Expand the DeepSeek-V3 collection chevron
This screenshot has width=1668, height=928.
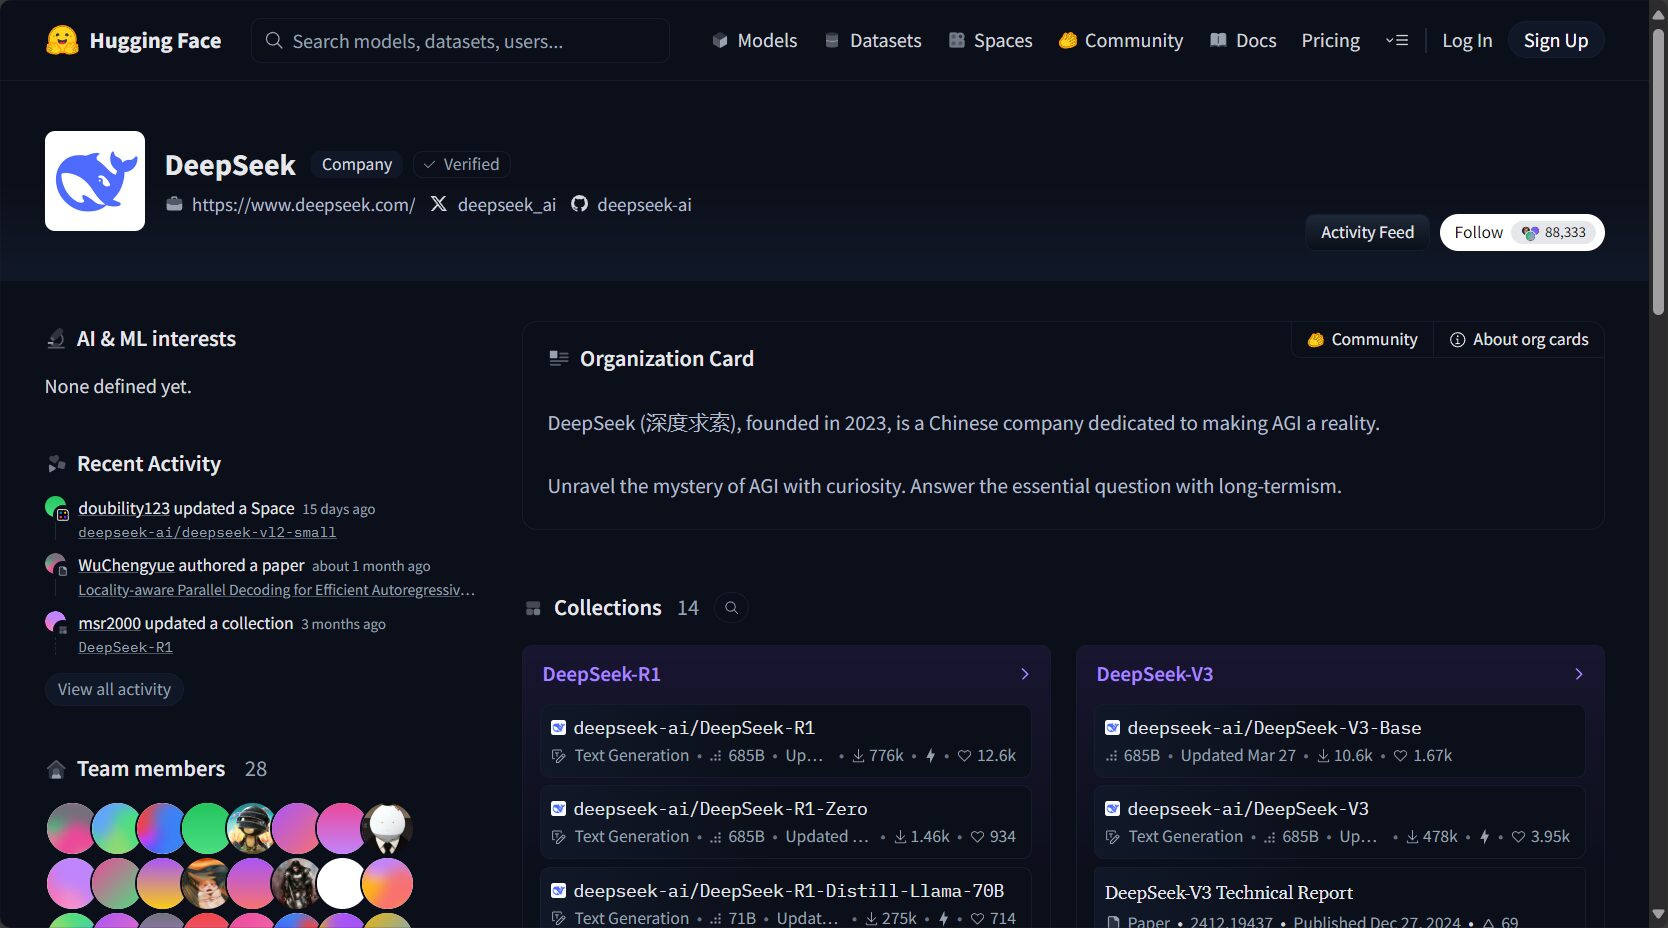coord(1579,674)
